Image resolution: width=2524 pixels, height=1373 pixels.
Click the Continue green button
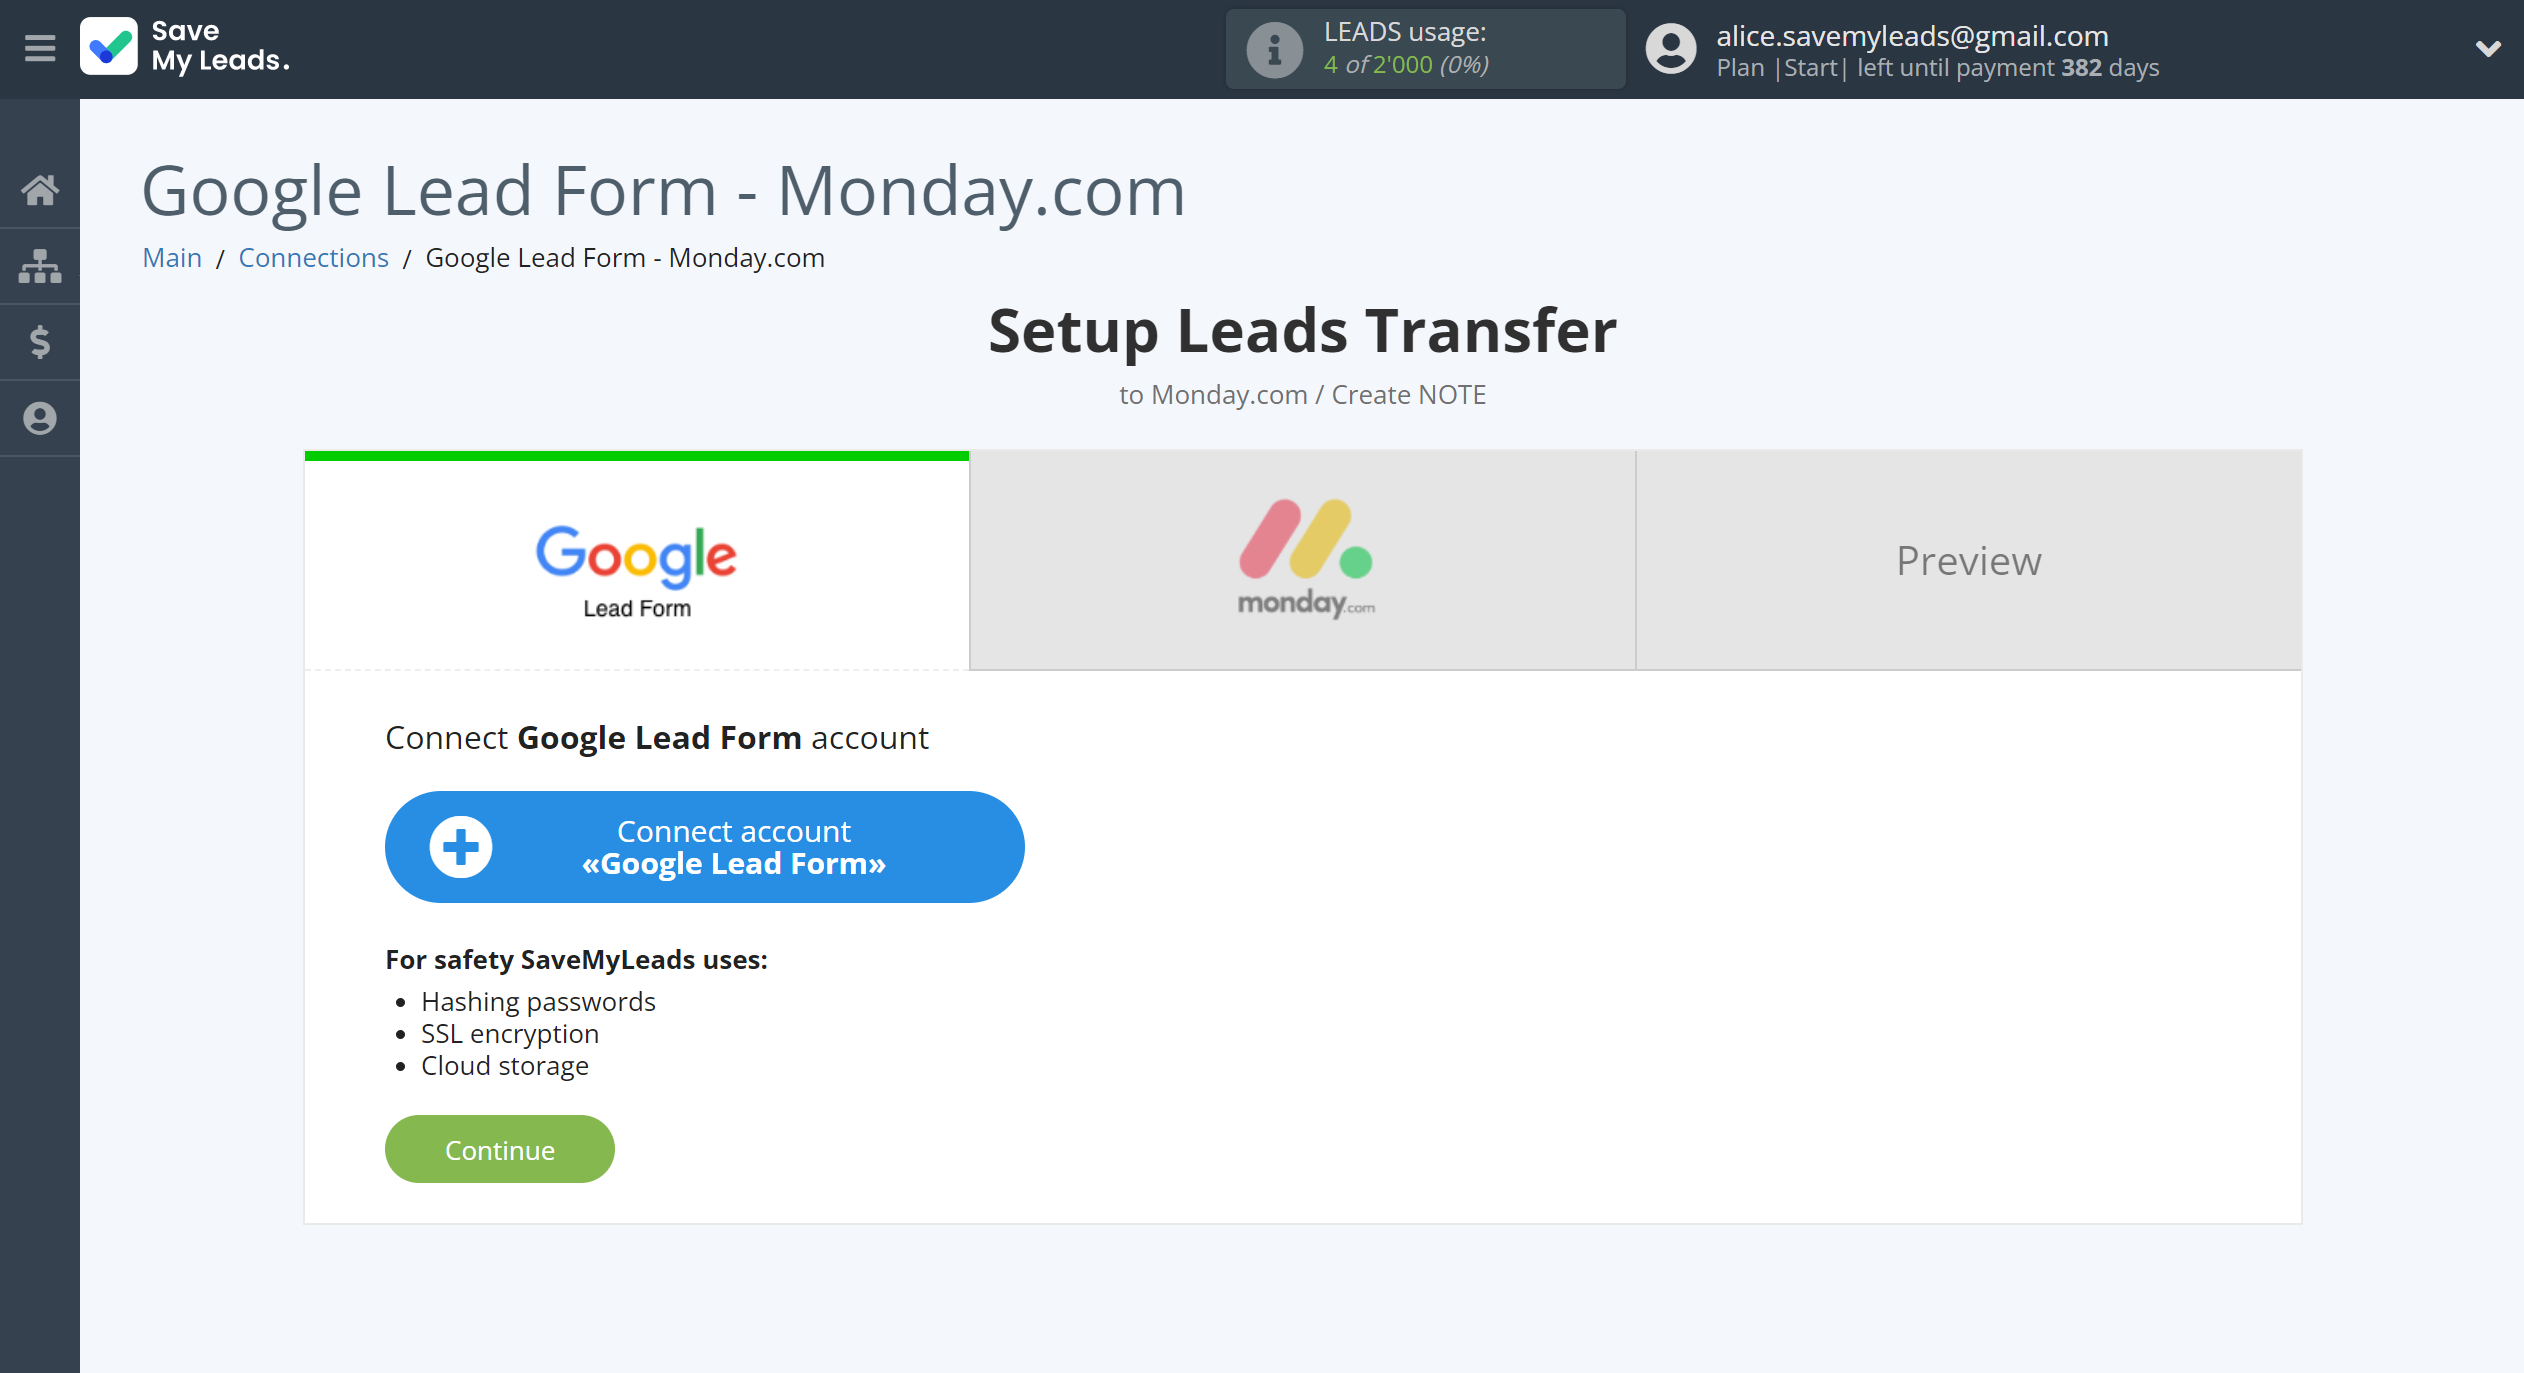499,1148
